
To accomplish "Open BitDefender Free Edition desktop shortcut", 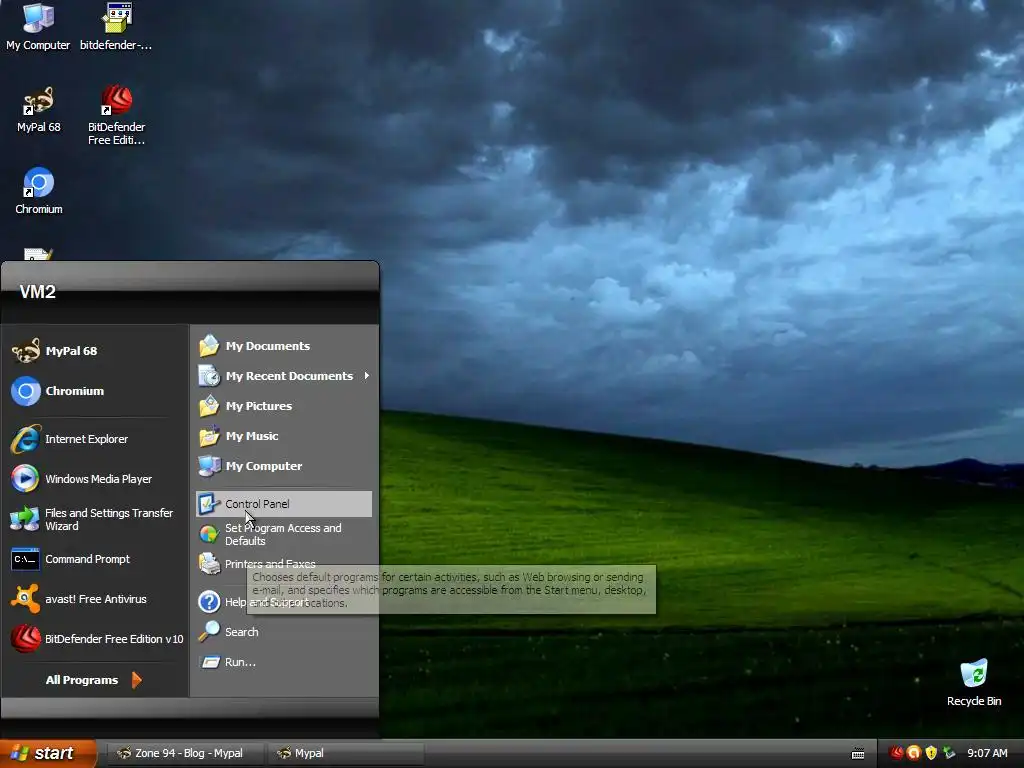I will 116,116.
